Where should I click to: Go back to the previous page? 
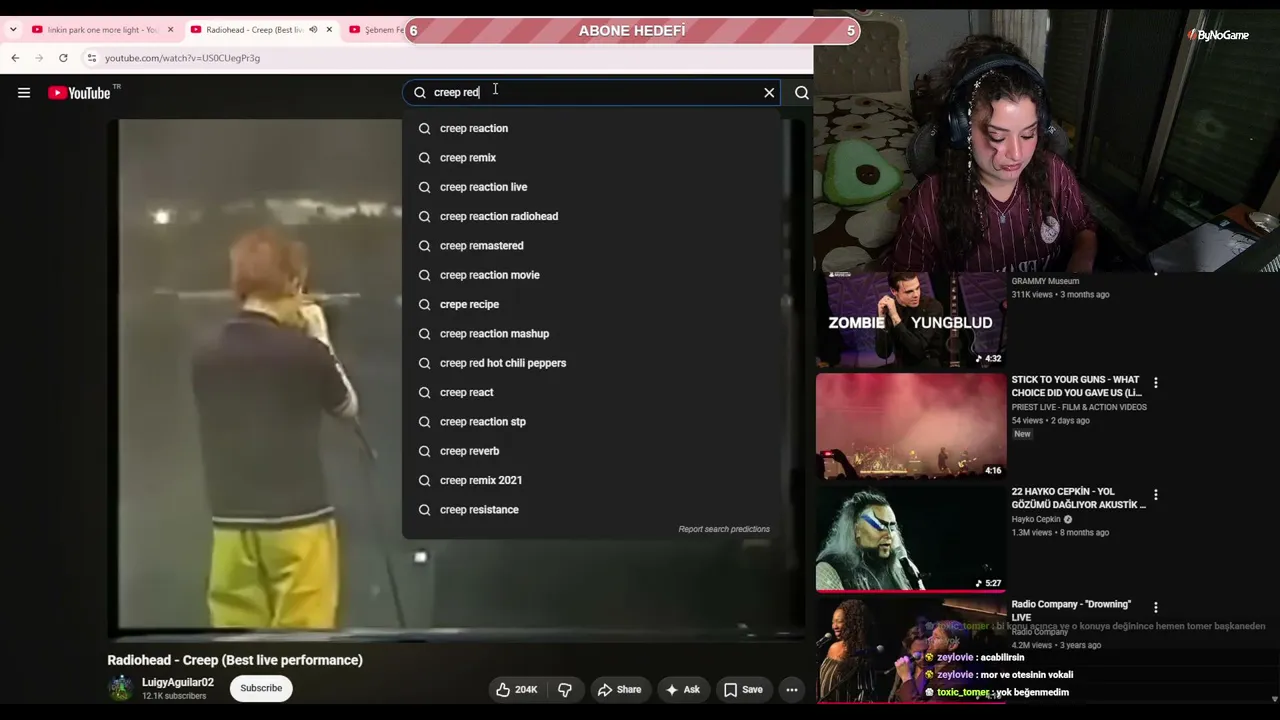click(15, 58)
